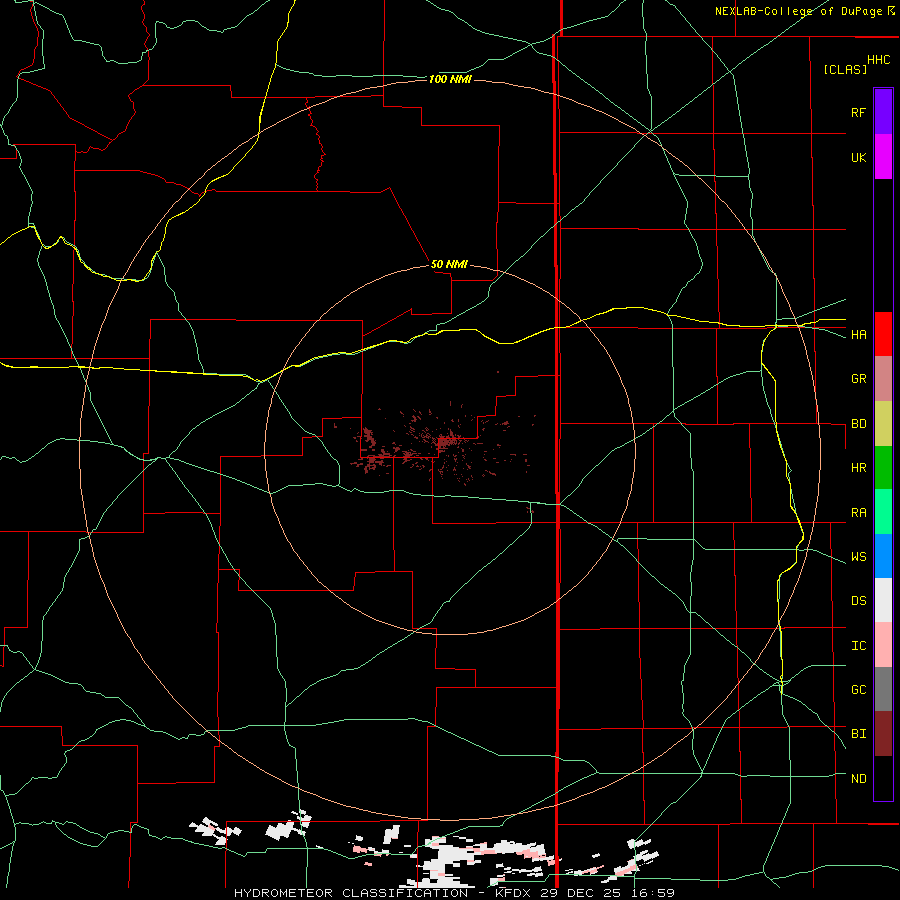The height and width of the screenshot is (900, 900).
Task: Click the IC legend label
Action: 858,646
